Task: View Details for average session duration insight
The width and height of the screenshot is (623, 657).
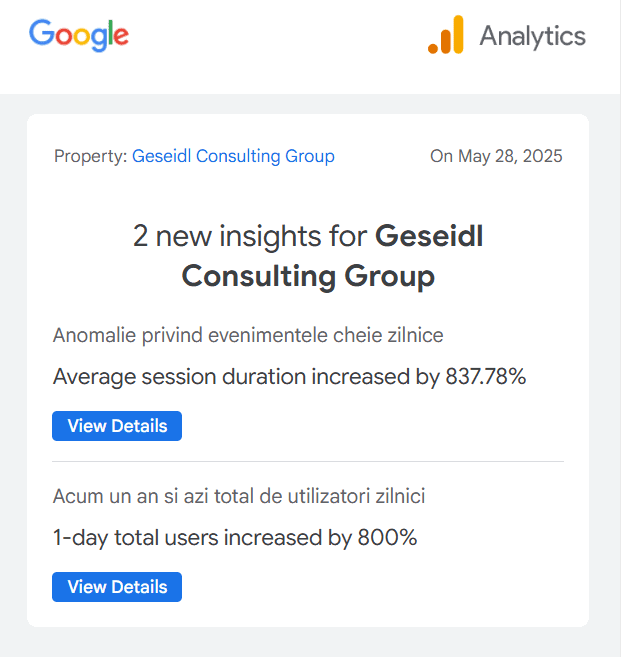Action: pyautogui.click(x=117, y=426)
